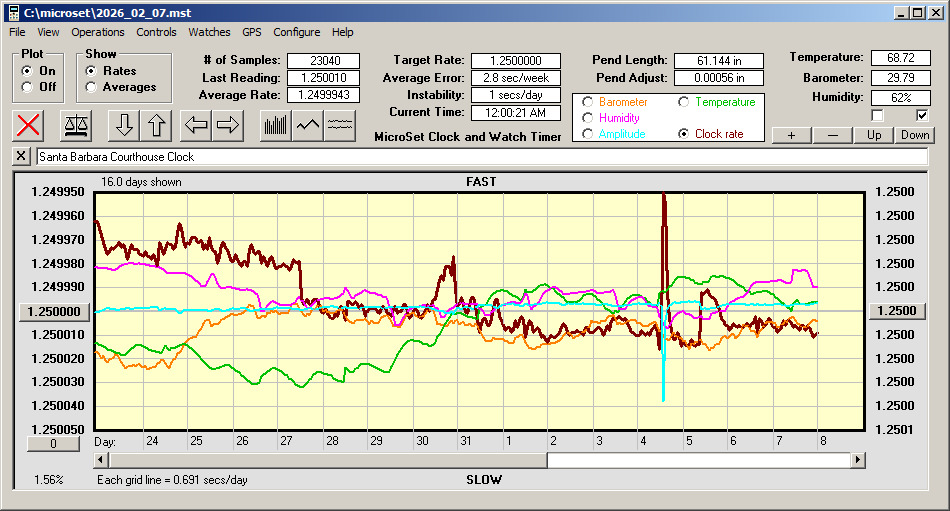950x511 pixels.
Task: Click the plus zoom button
Action: 791,135
